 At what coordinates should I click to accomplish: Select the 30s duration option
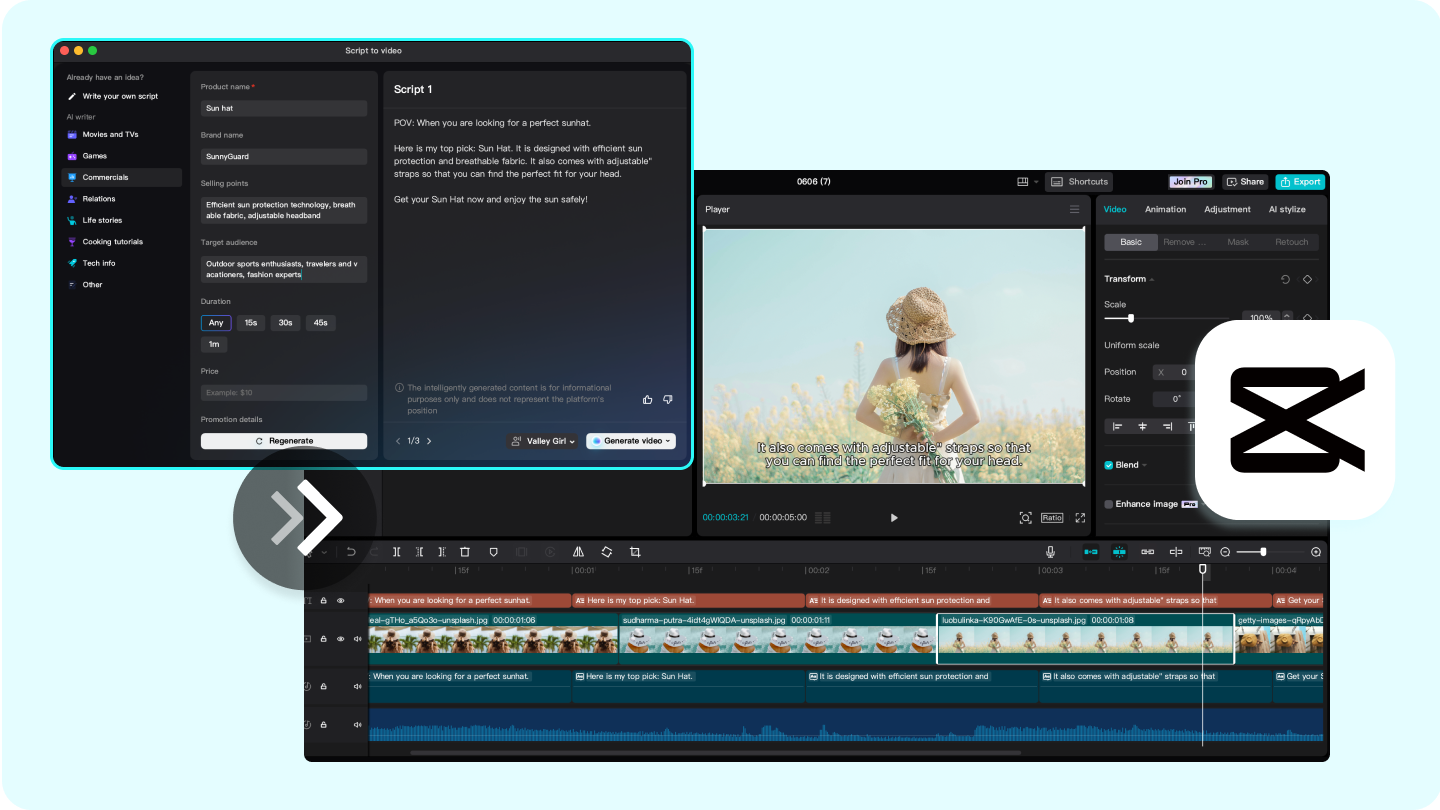tap(286, 323)
